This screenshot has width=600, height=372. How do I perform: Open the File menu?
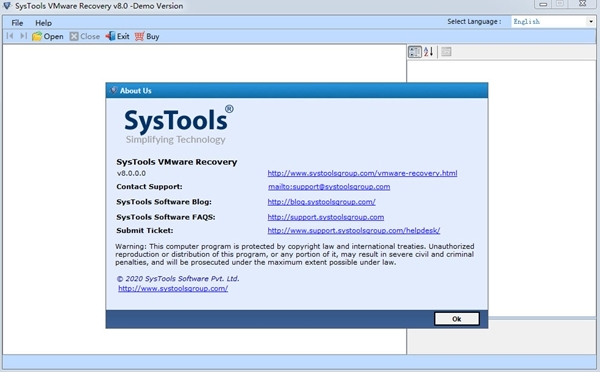(17, 23)
